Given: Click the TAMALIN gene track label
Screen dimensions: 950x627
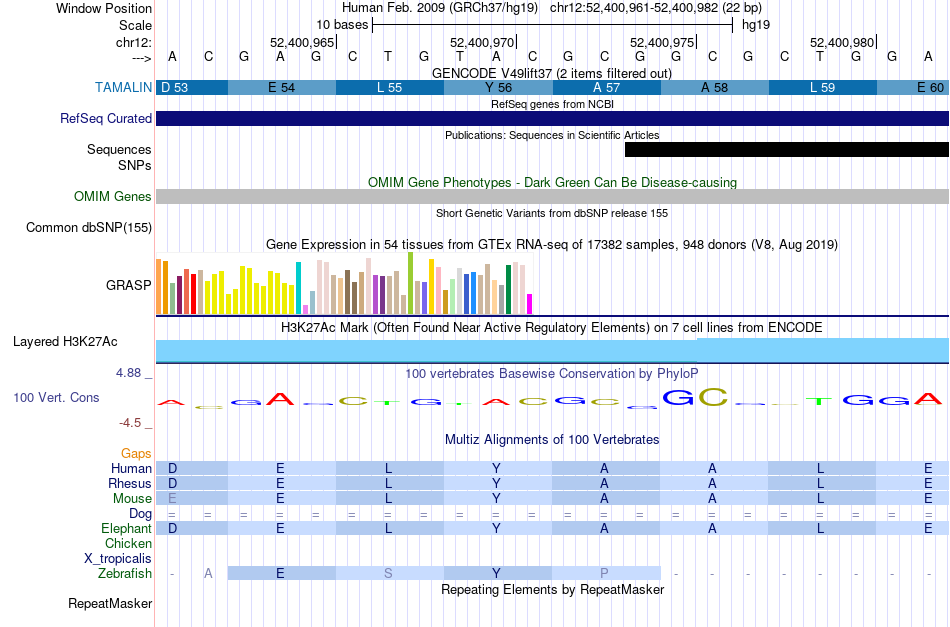Looking at the screenshot, I should click(x=123, y=87).
